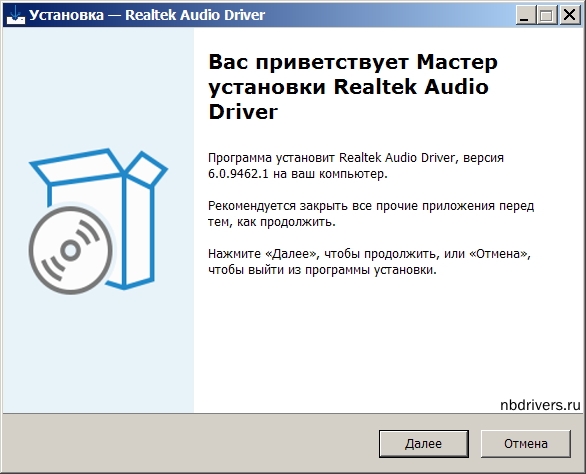Click the heading "Вас приветствует Мастер установки"
Viewport: 586px width, 474px height.
[x=353, y=74]
